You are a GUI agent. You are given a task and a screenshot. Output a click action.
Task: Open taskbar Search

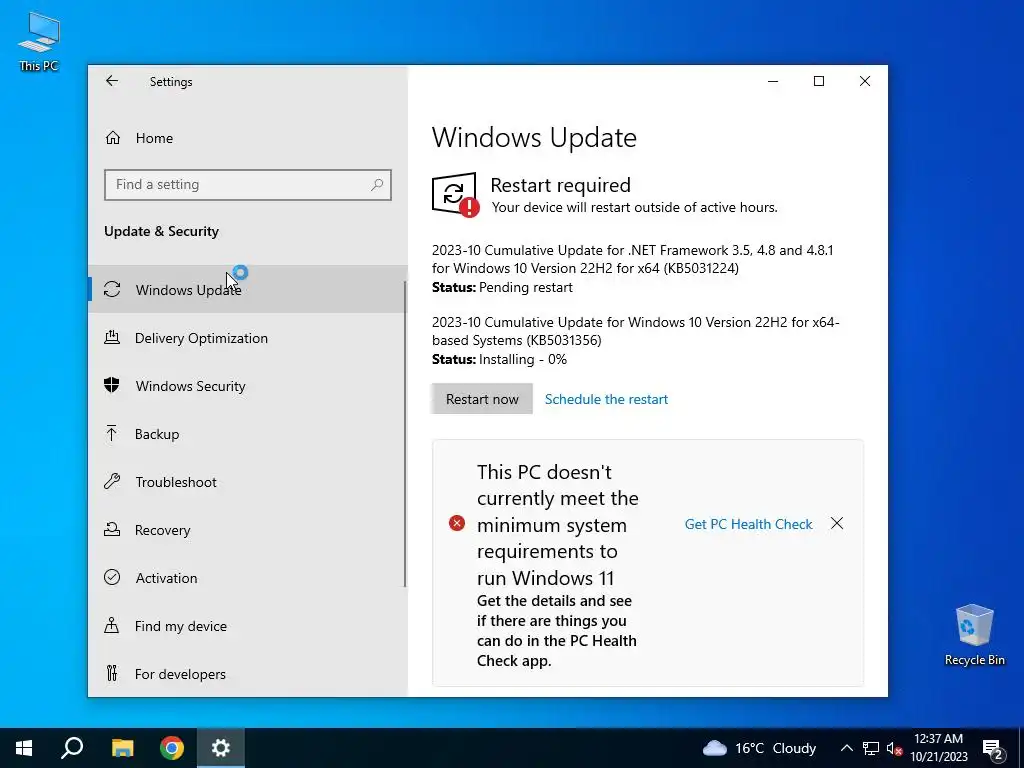pos(72,748)
